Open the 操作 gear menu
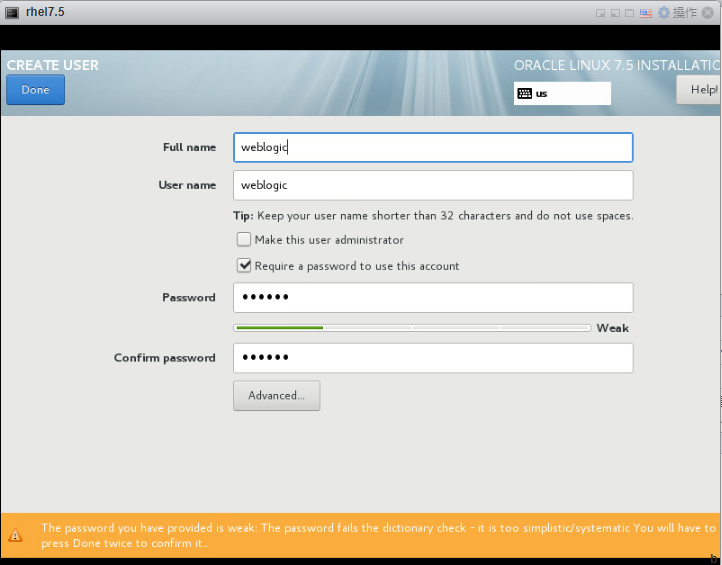This screenshot has height=565, width=722. click(677, 12)
